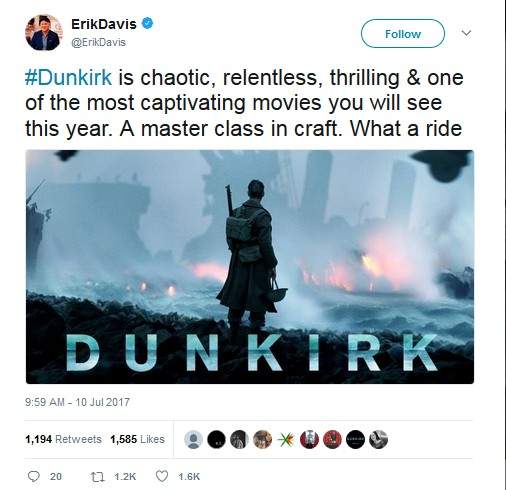Screen dimensions: 506x490
Task: Open the Dunkirk poster image
Action: point(250,267)
